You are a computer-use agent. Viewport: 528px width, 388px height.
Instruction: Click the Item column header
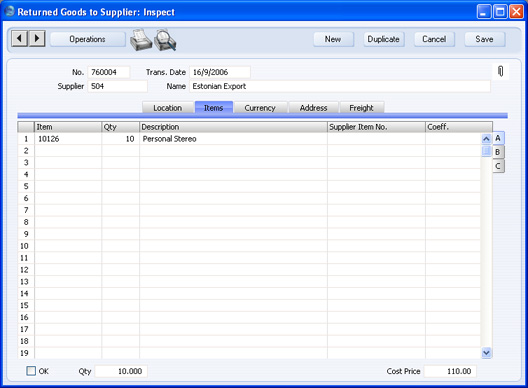coord(68,127)
